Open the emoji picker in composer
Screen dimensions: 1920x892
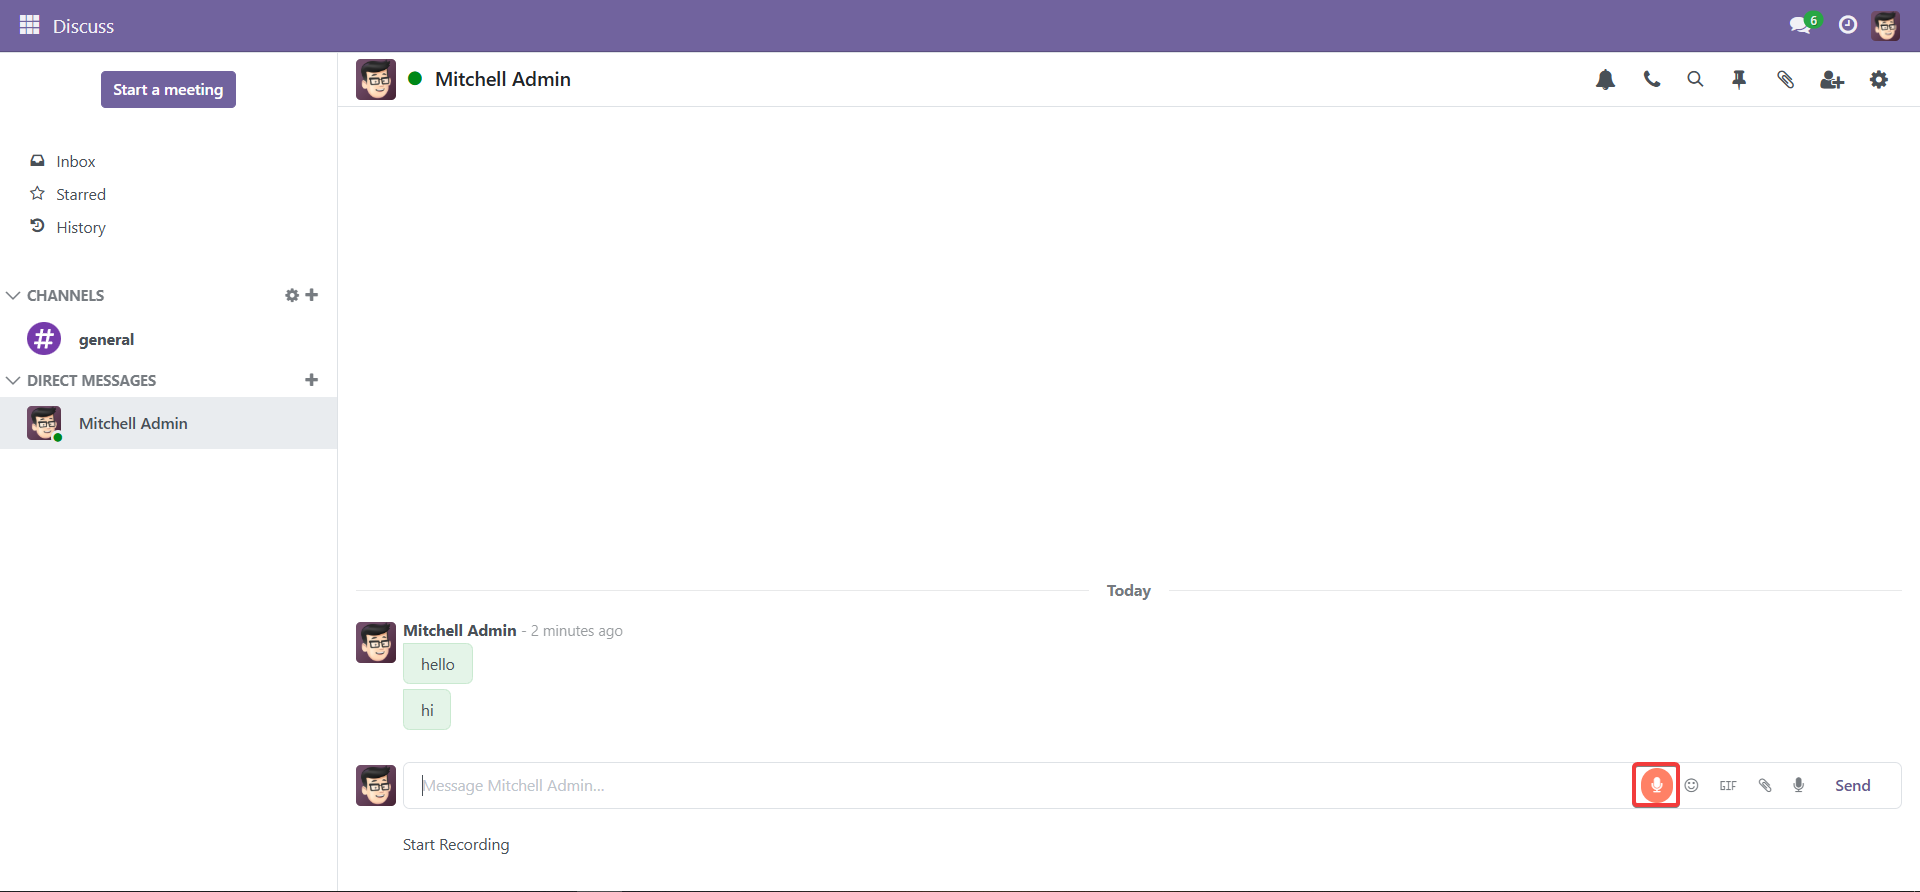click(1692, 786)
